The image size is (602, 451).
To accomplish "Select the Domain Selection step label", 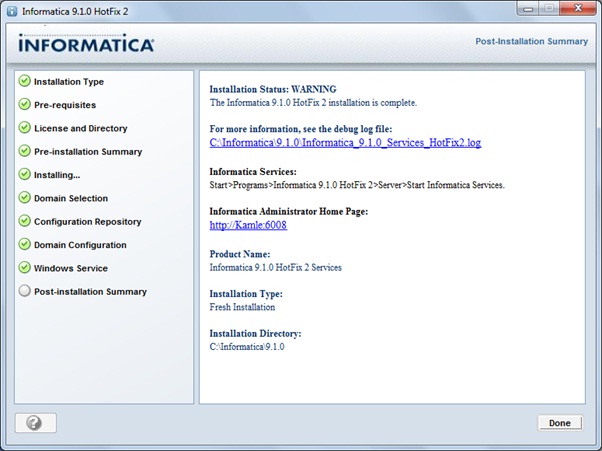I will tap(71, 198).
